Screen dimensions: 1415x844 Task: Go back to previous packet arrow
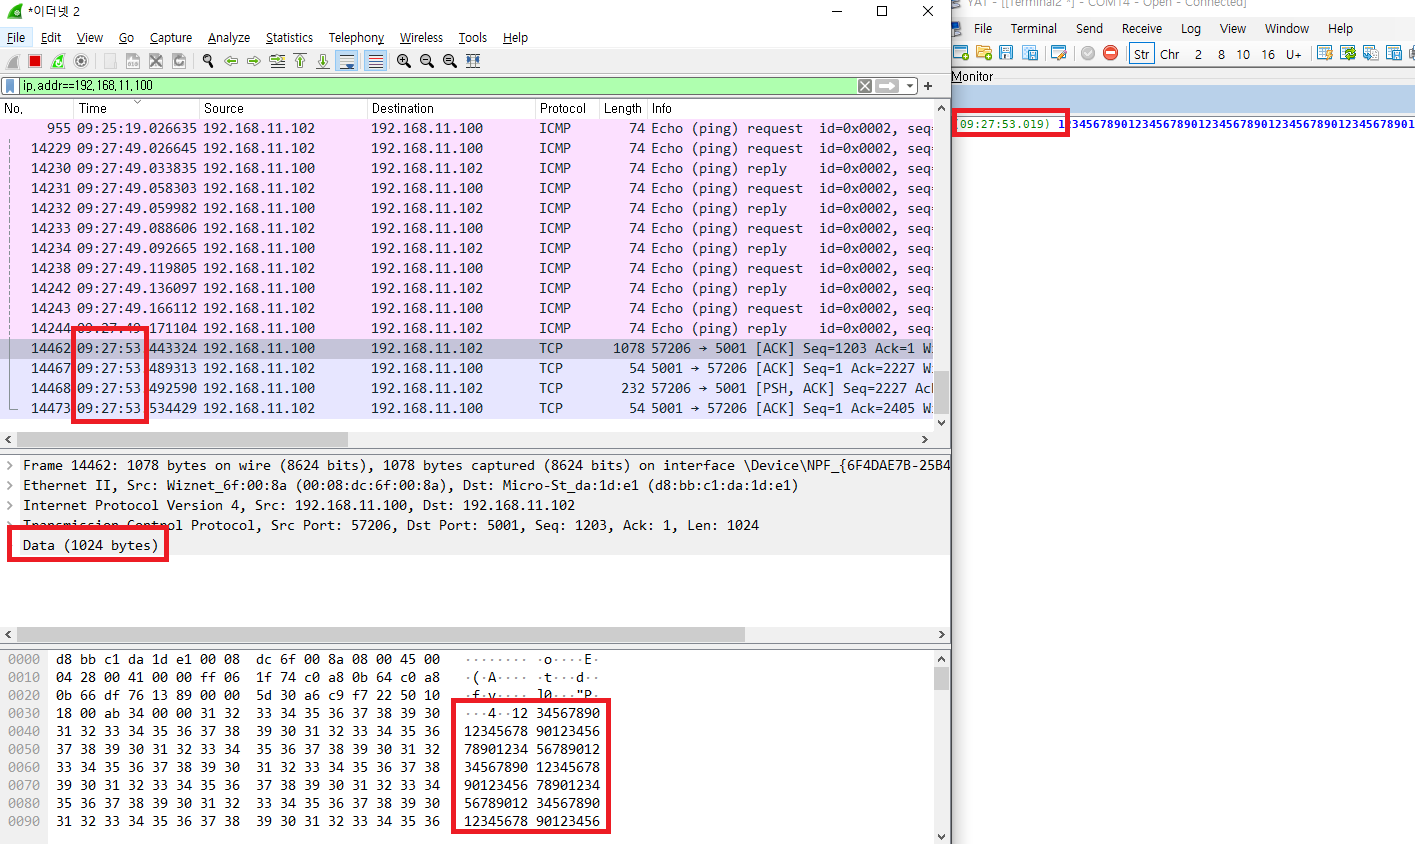tap(231, 61)
